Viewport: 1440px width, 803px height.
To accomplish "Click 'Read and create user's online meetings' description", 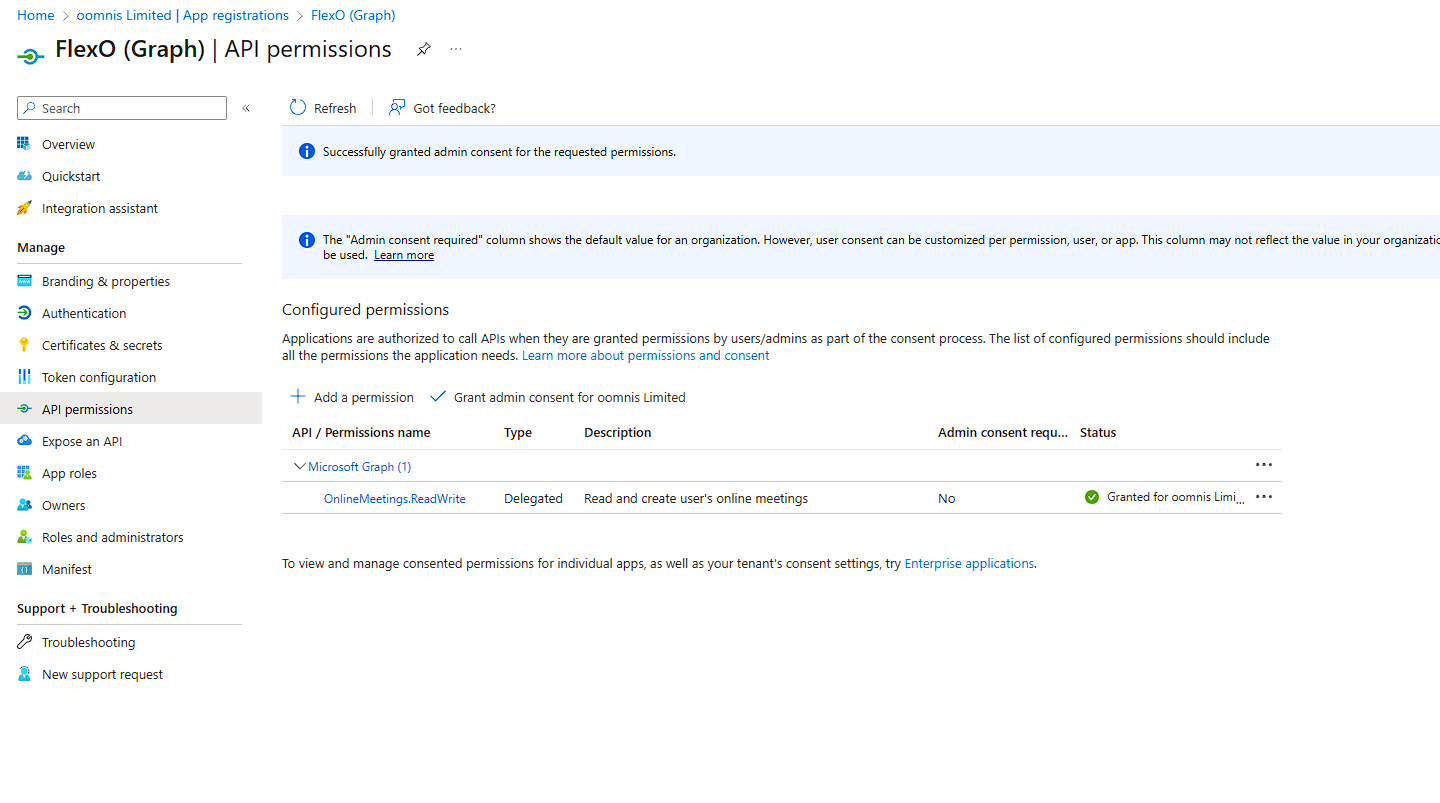I will (696, 498).
